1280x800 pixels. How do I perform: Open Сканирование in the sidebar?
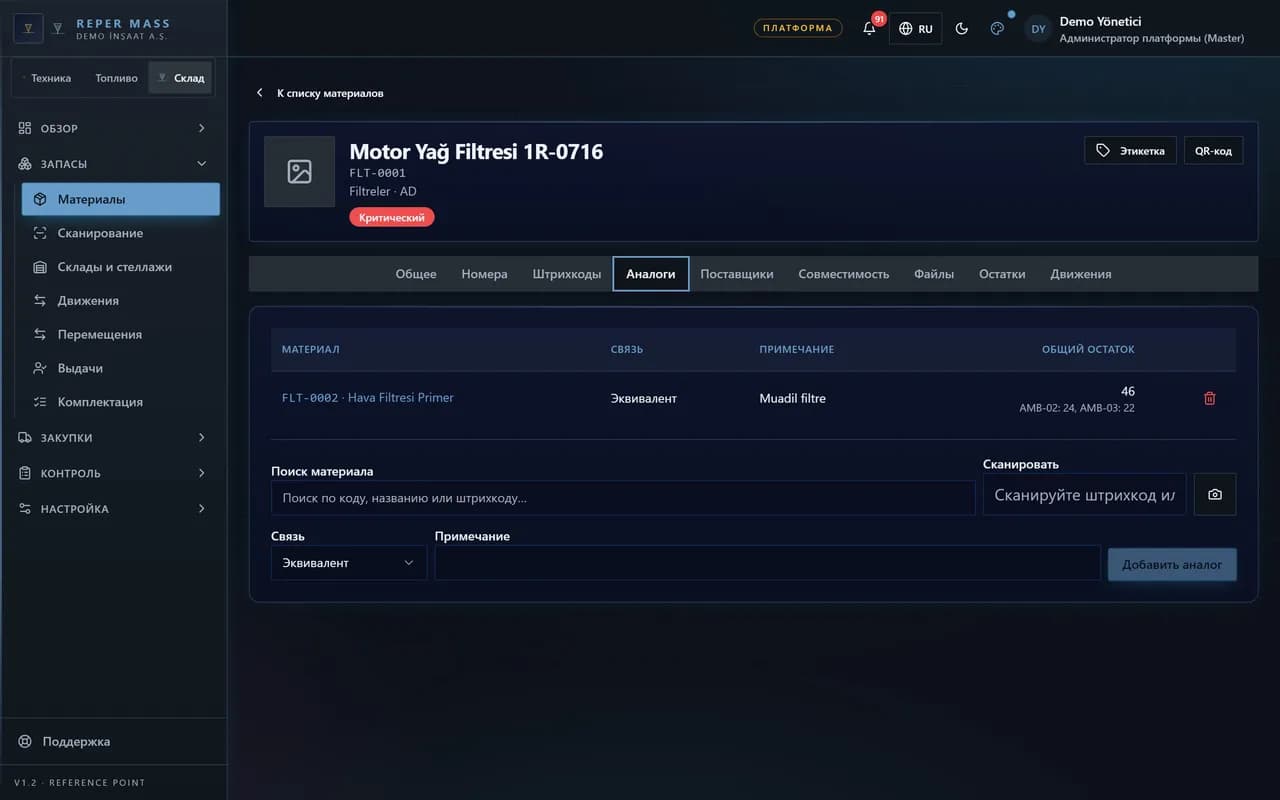point(121,233)
